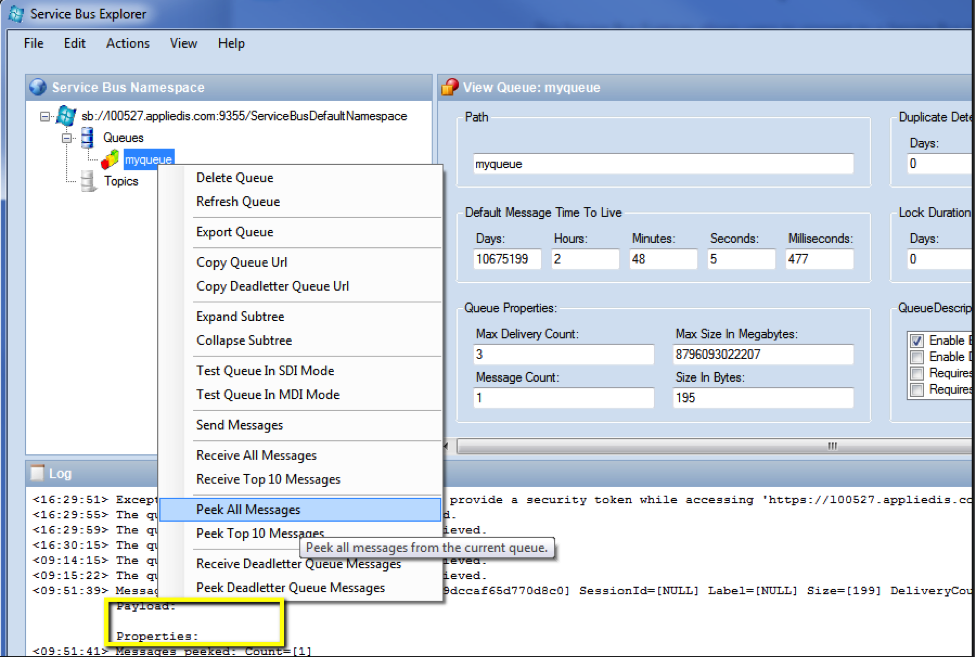Choose Delete Queue in the context menu
975x658 pixels.
[x=234, y=178]
